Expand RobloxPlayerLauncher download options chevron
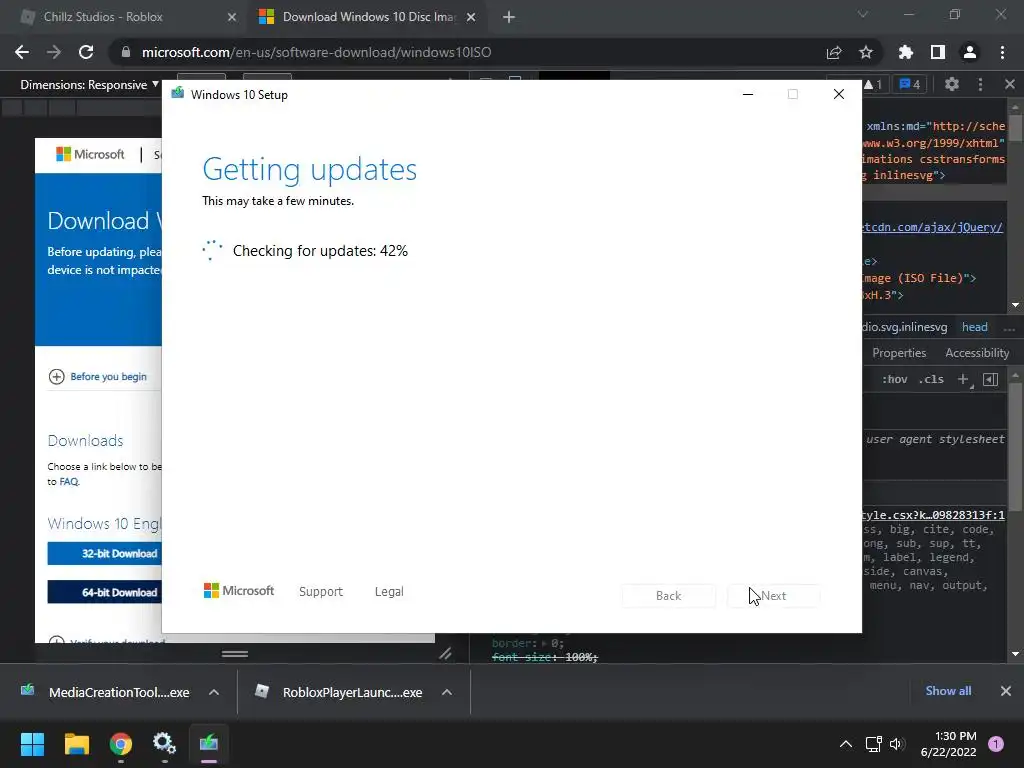This screenshot has height=768, width=1024. 447,692
